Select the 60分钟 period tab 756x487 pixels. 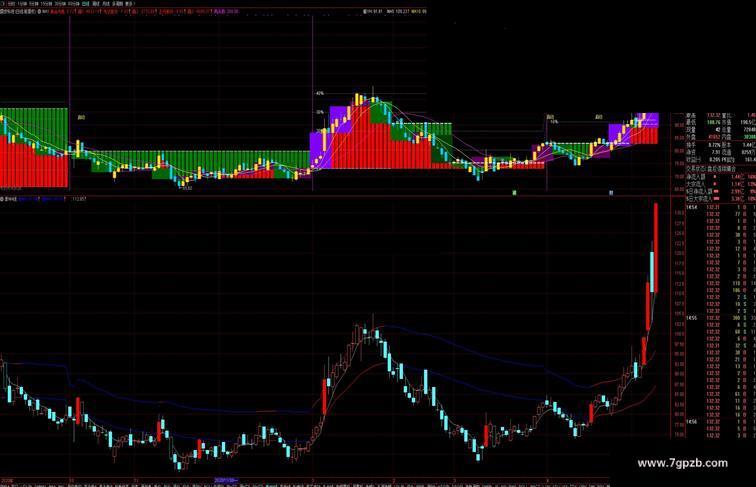click(73, 3)
